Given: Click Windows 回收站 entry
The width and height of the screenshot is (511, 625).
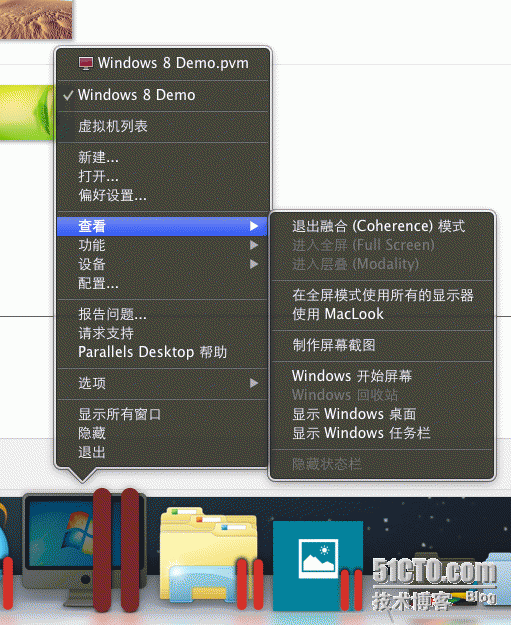Looking at the screenshot, I should pyautogui.click(x=382, y=395).
